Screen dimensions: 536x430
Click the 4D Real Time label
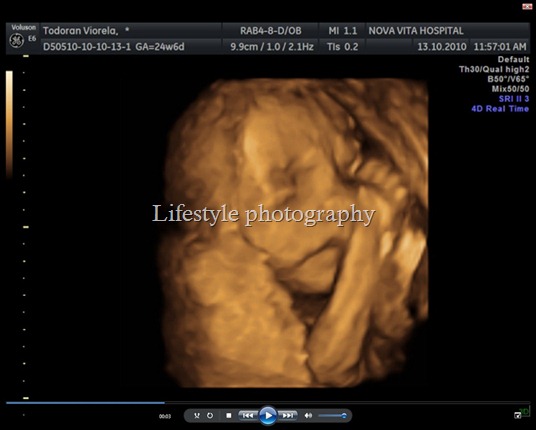[500, 109]
